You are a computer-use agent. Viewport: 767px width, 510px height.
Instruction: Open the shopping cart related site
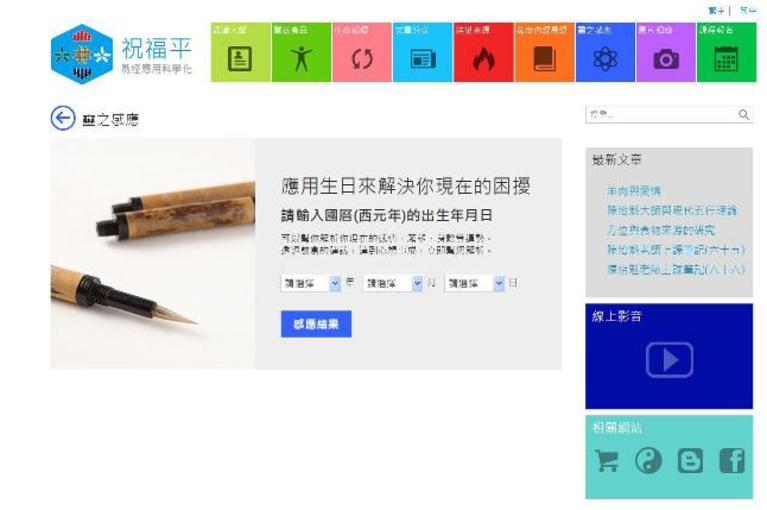tap(607, 460)
